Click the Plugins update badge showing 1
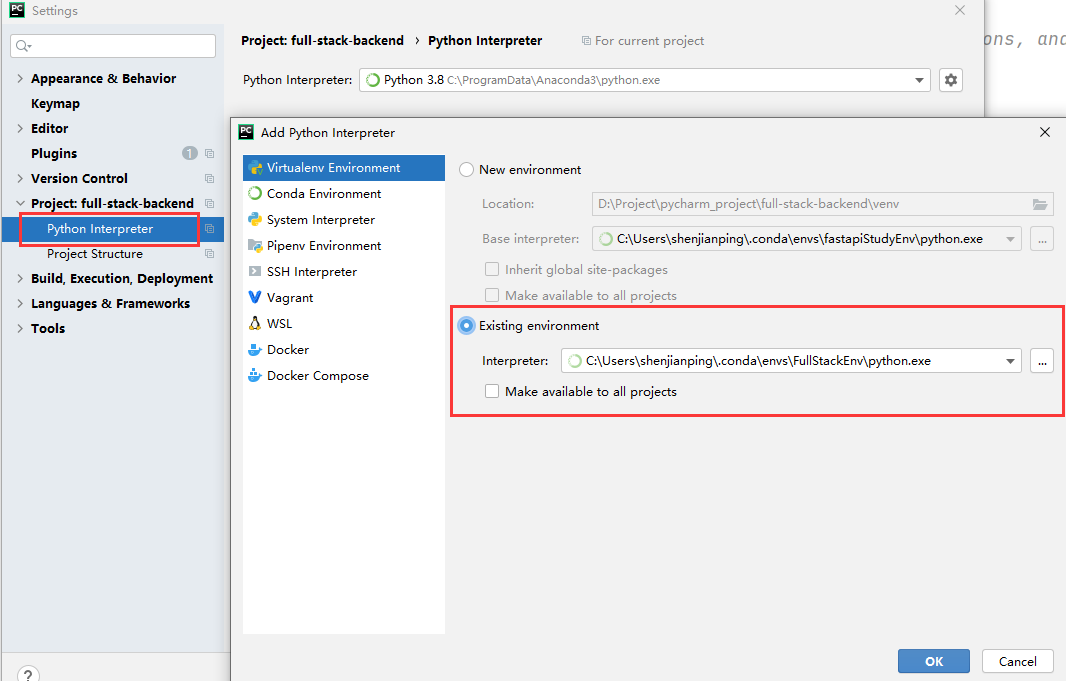1066x681 pixels. coord(190,154)
